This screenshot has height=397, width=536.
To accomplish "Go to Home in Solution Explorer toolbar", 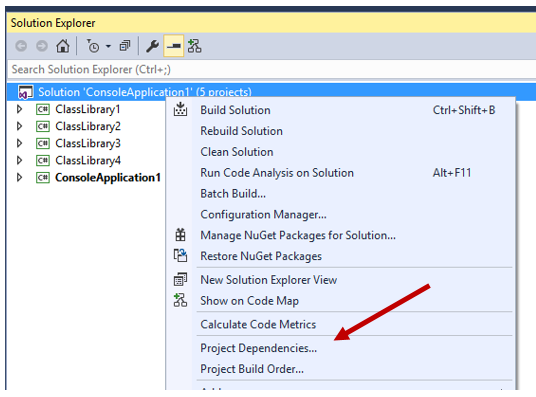I will tap(63, 46).
